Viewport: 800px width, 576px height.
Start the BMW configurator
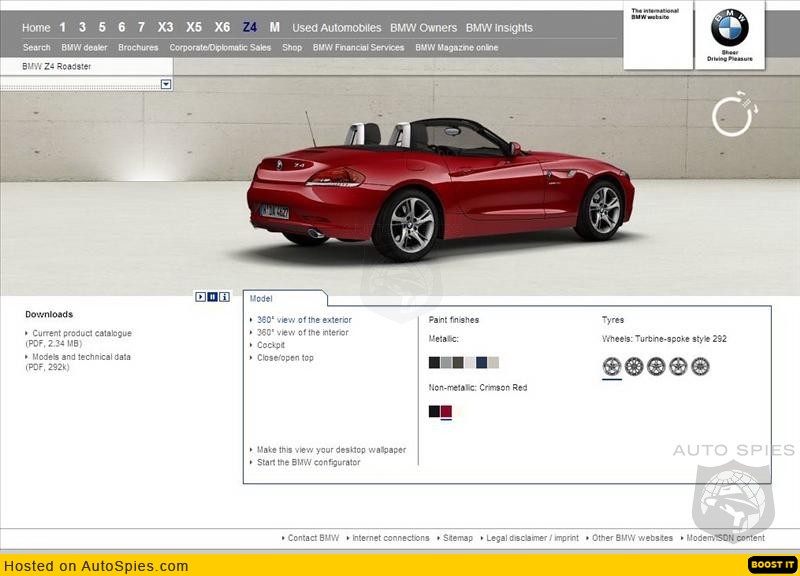pyautogui.click(x=308, y=462)
